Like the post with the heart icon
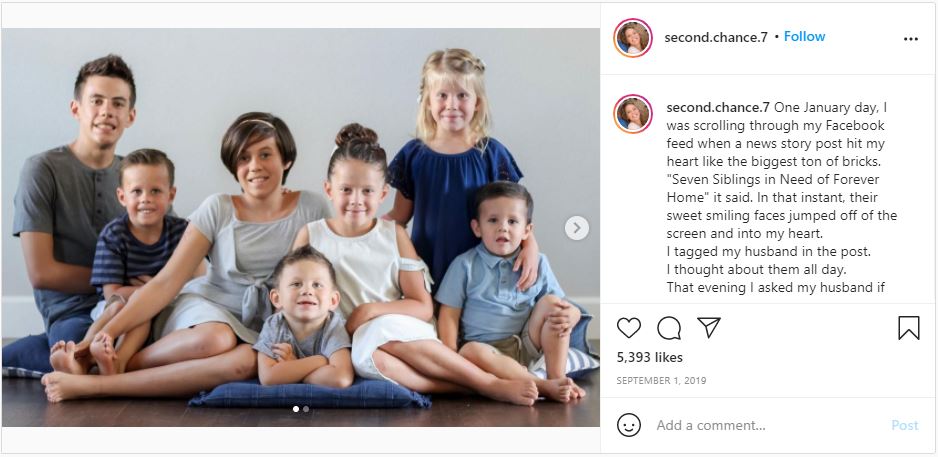938x457 pixels. pyautogui.click(x=629, y=328)
